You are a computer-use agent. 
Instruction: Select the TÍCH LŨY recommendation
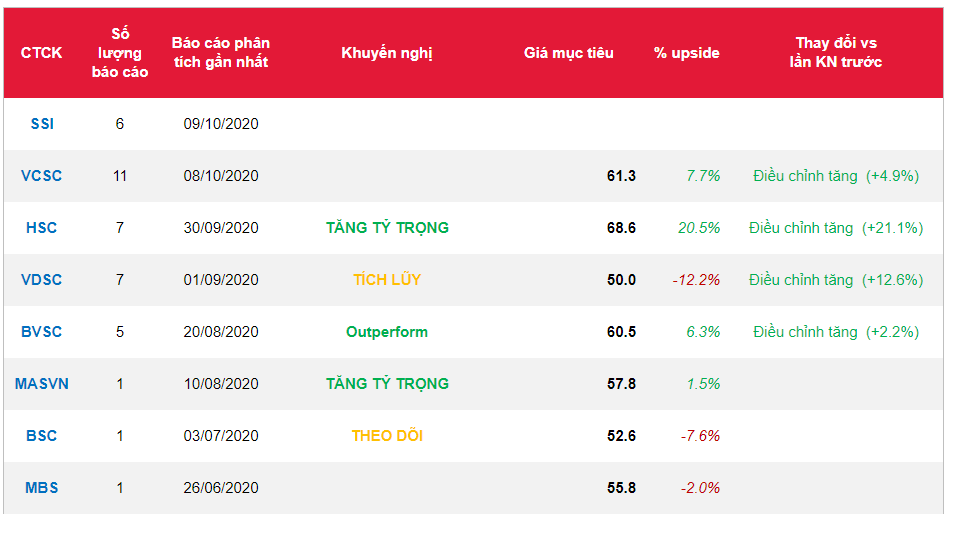click(x=387, y=280)
